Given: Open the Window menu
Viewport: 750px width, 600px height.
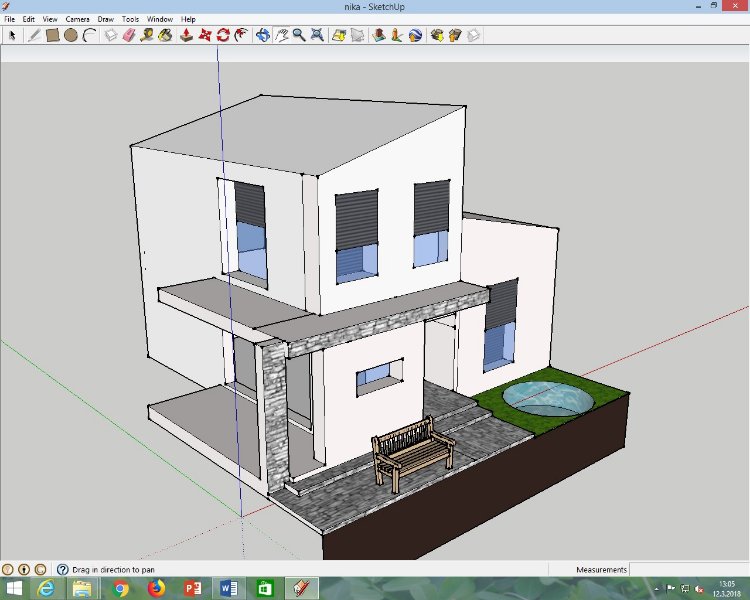Looking at the screenshot, I should click(159, 19).
